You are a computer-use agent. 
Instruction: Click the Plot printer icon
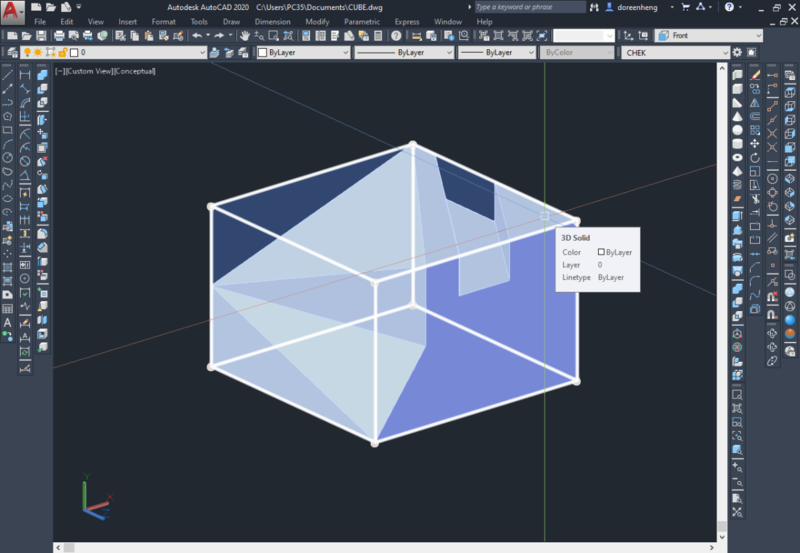pyautogui.click(x=59, y=36)
